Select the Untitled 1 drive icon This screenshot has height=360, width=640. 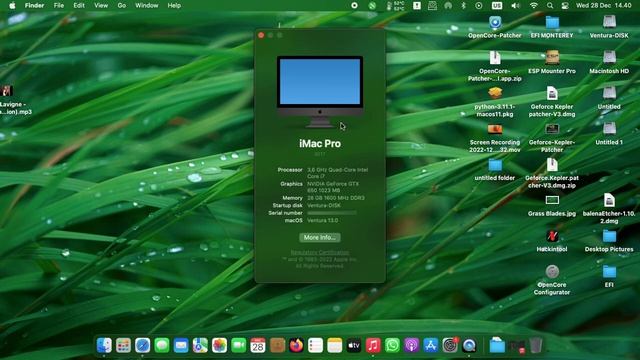click(609, 129)
